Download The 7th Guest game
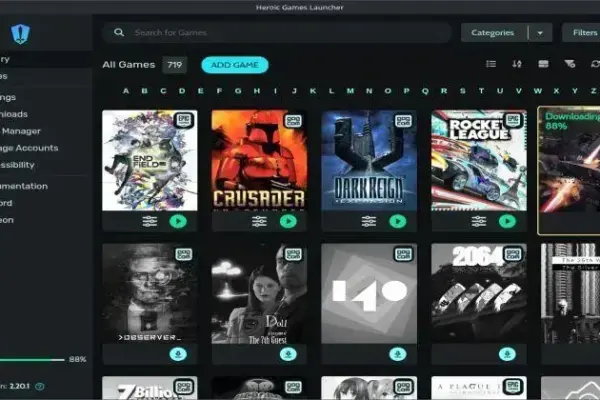This screenshot has width=600, height=400. pos(288,354)
